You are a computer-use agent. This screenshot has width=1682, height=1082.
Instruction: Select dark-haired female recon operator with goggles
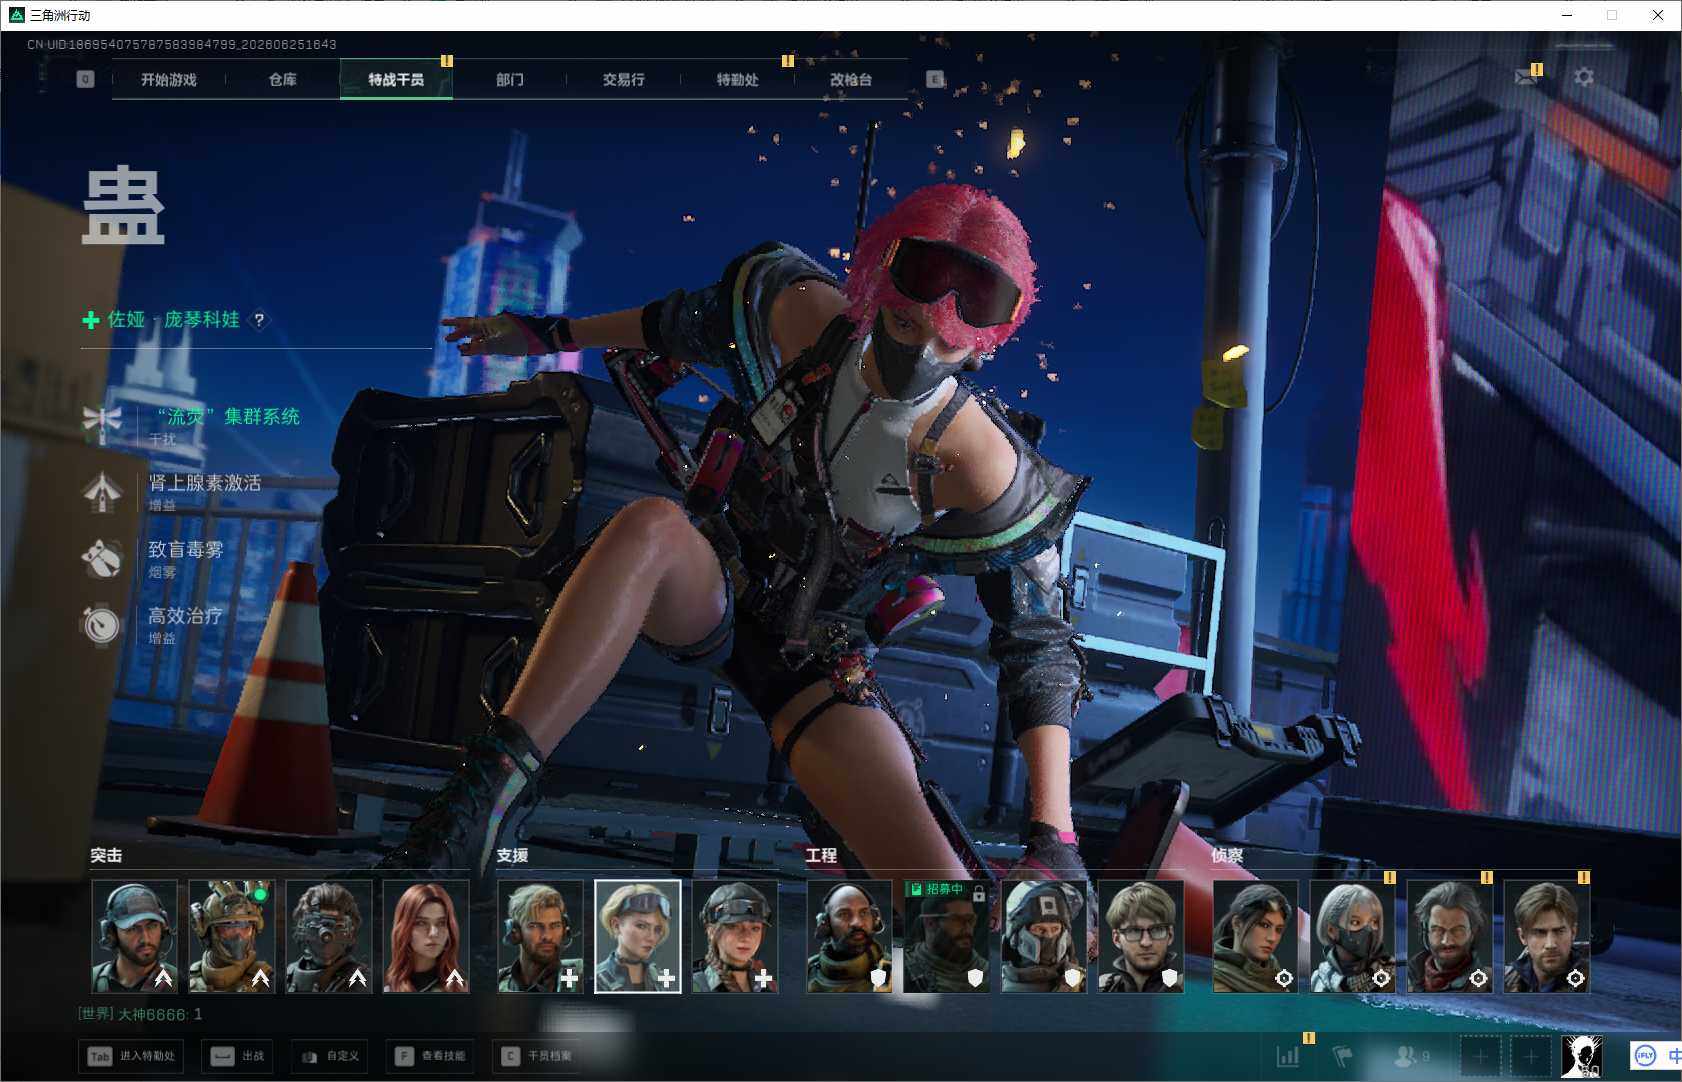[1255, 937]
